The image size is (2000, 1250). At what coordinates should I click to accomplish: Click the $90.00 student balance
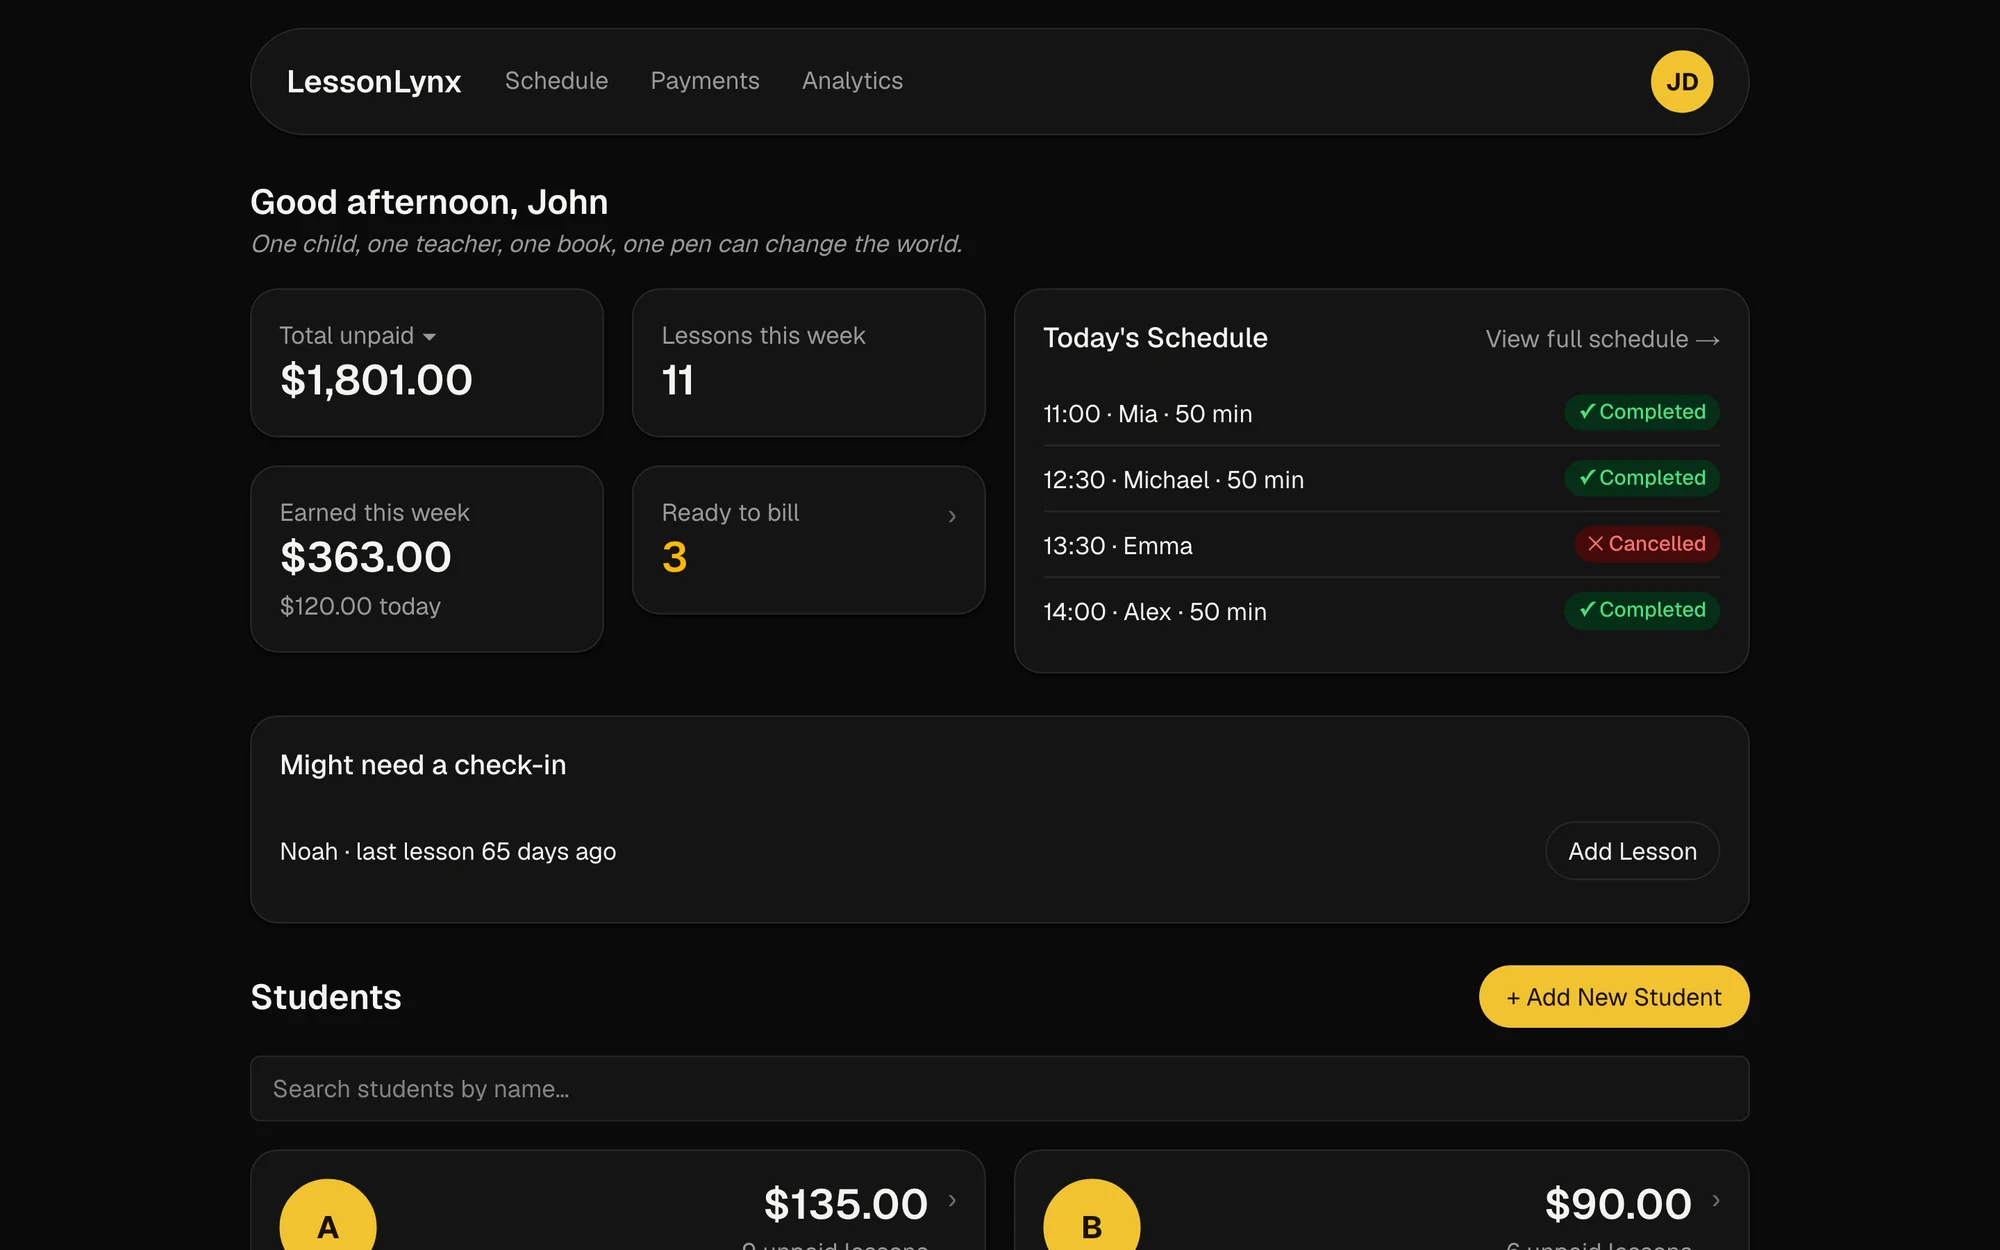1618,1204
